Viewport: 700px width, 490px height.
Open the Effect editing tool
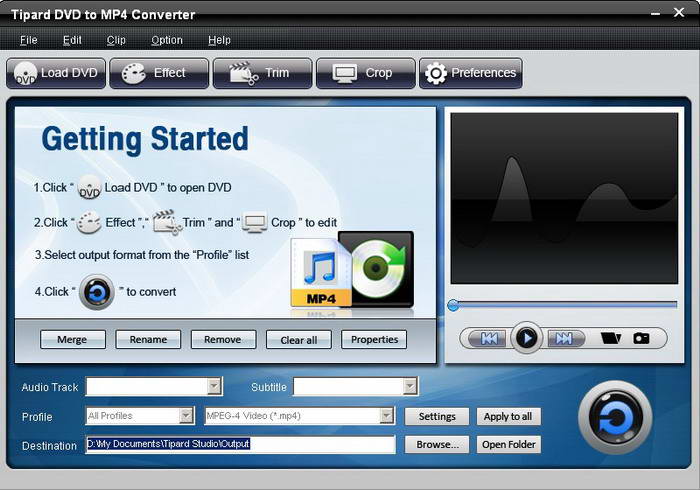coord(159,73)
